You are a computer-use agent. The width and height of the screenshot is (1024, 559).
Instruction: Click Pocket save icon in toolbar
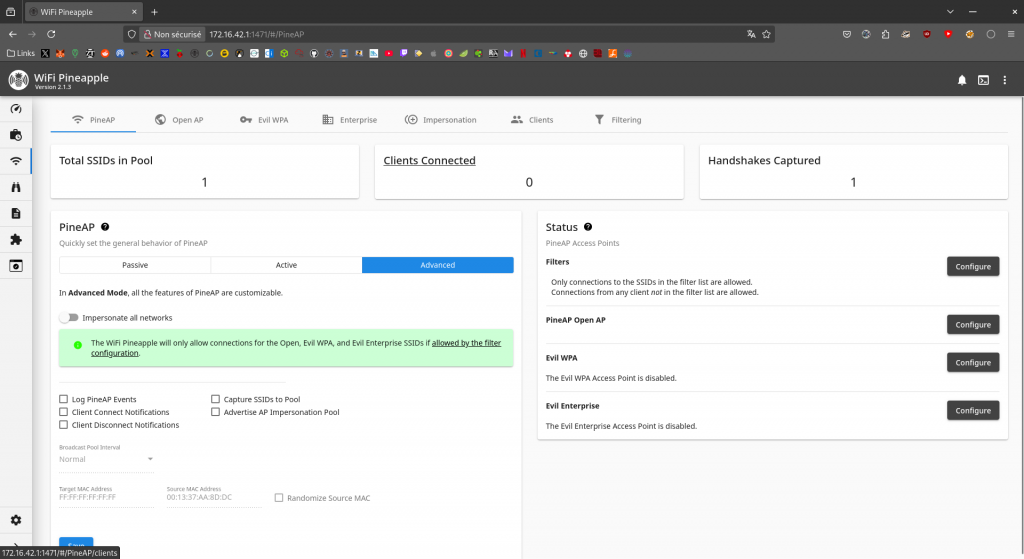[847, 34]
